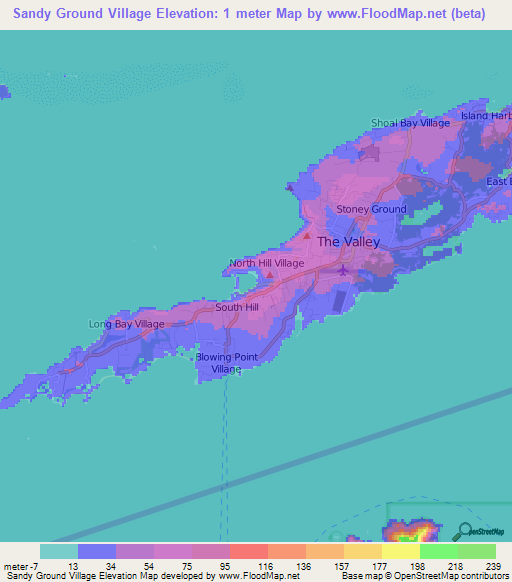
Task: Click the legend value 136
Action: (303, 567)
